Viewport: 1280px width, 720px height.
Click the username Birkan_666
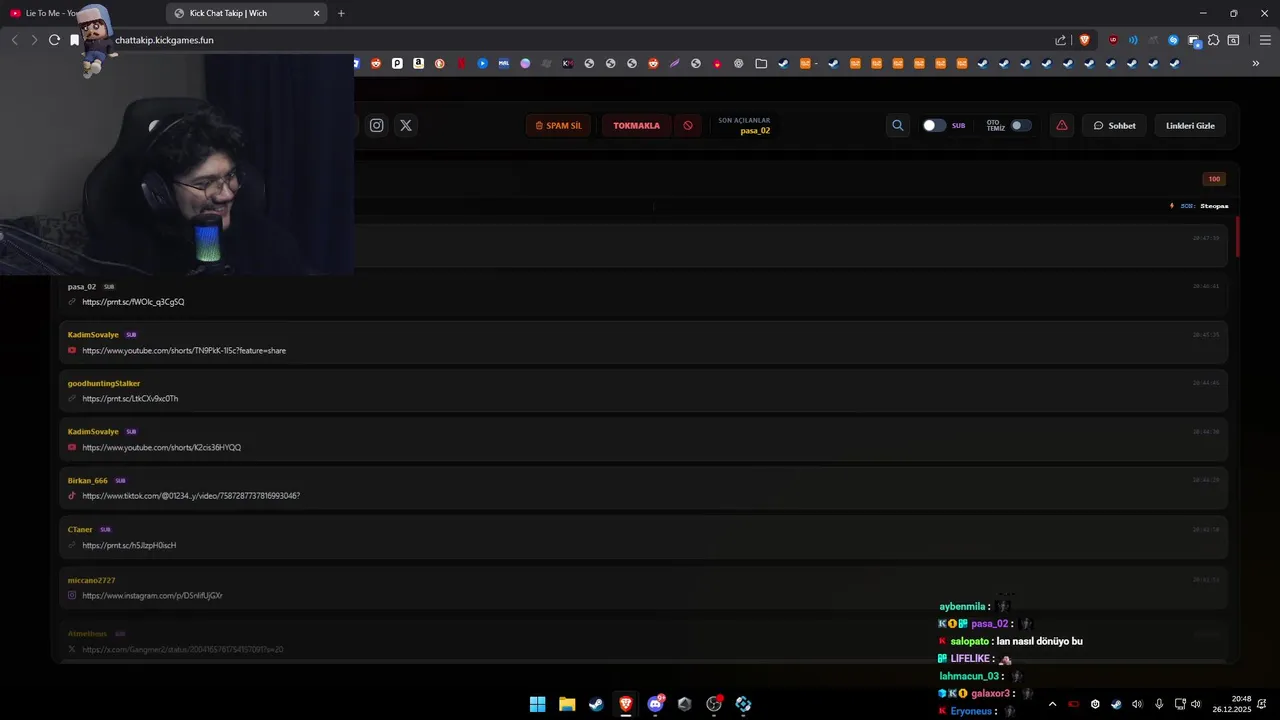point(87,481)
